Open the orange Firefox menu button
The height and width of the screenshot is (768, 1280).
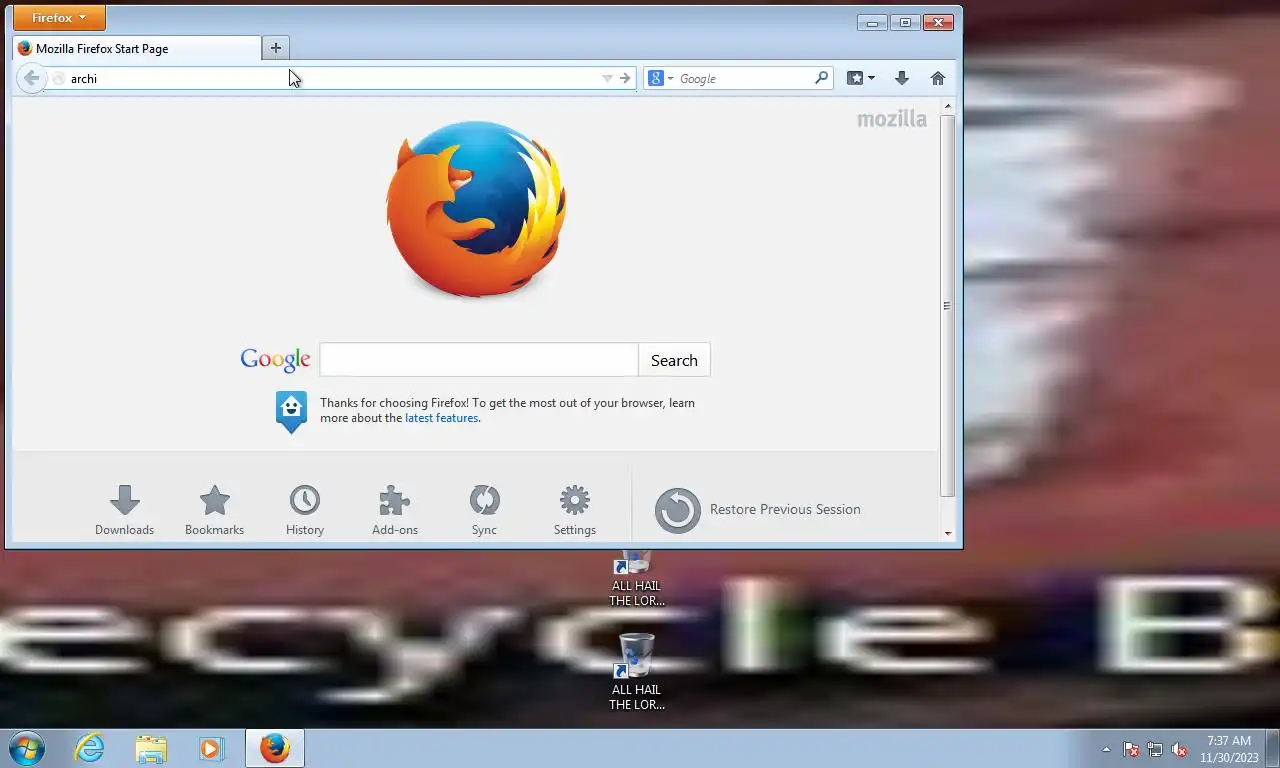click(x=59, y=18)
